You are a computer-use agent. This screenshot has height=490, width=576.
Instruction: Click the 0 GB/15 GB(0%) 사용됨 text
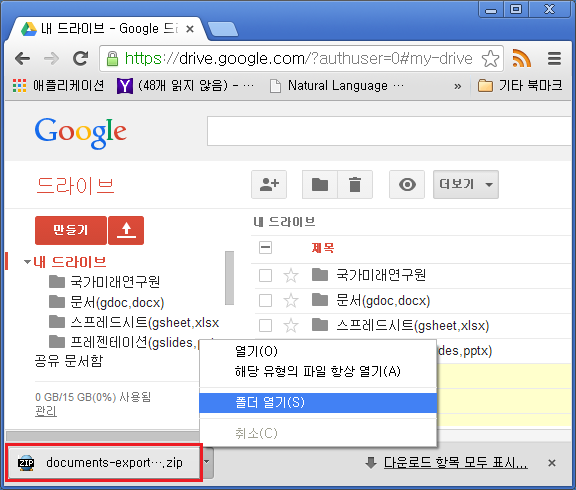pyautogui.click(x=93, y=397)
